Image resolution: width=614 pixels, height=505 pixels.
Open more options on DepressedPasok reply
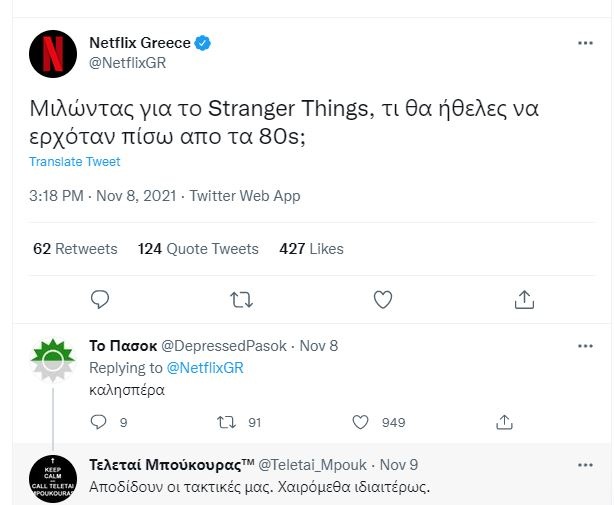pyautogui.click(x=586, y=345)
